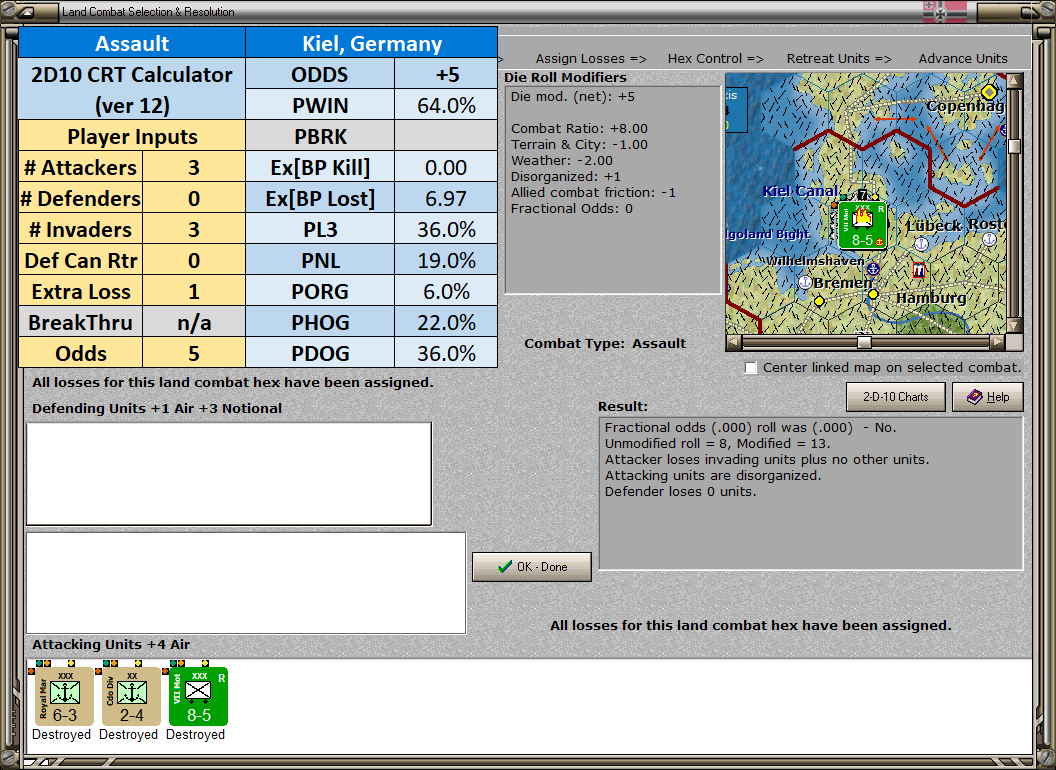
Task: Click the '# Defenders' label cell
Action: [81, 198]
